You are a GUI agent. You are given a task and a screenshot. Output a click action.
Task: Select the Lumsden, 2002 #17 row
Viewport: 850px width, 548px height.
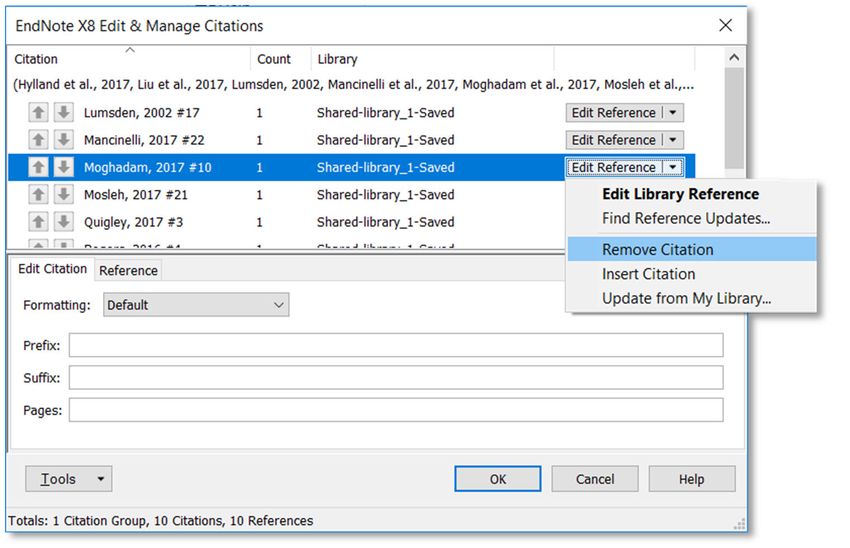(351, 113)
